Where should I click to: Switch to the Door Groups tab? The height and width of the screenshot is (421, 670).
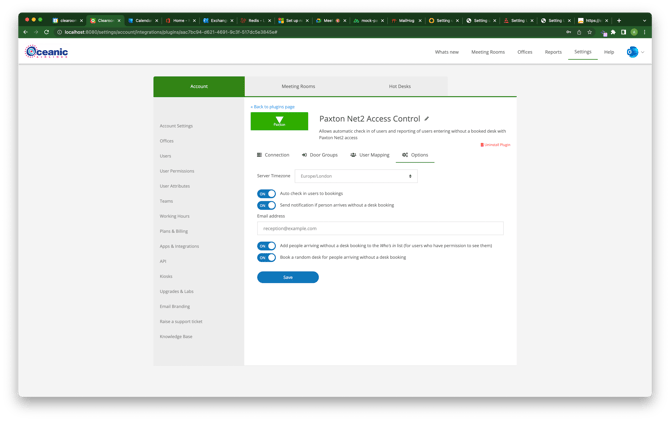click(x=320, y=155)
